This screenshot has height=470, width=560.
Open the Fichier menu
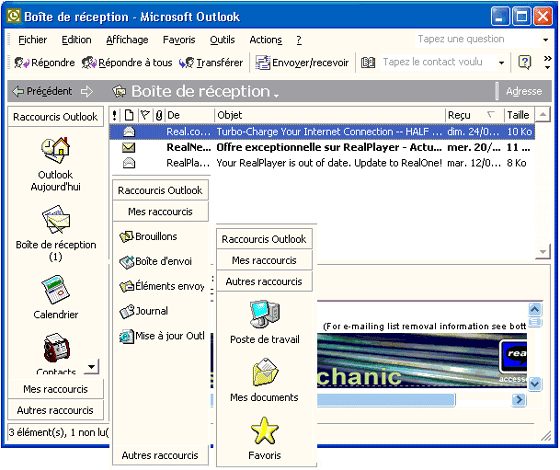[32, 40]
